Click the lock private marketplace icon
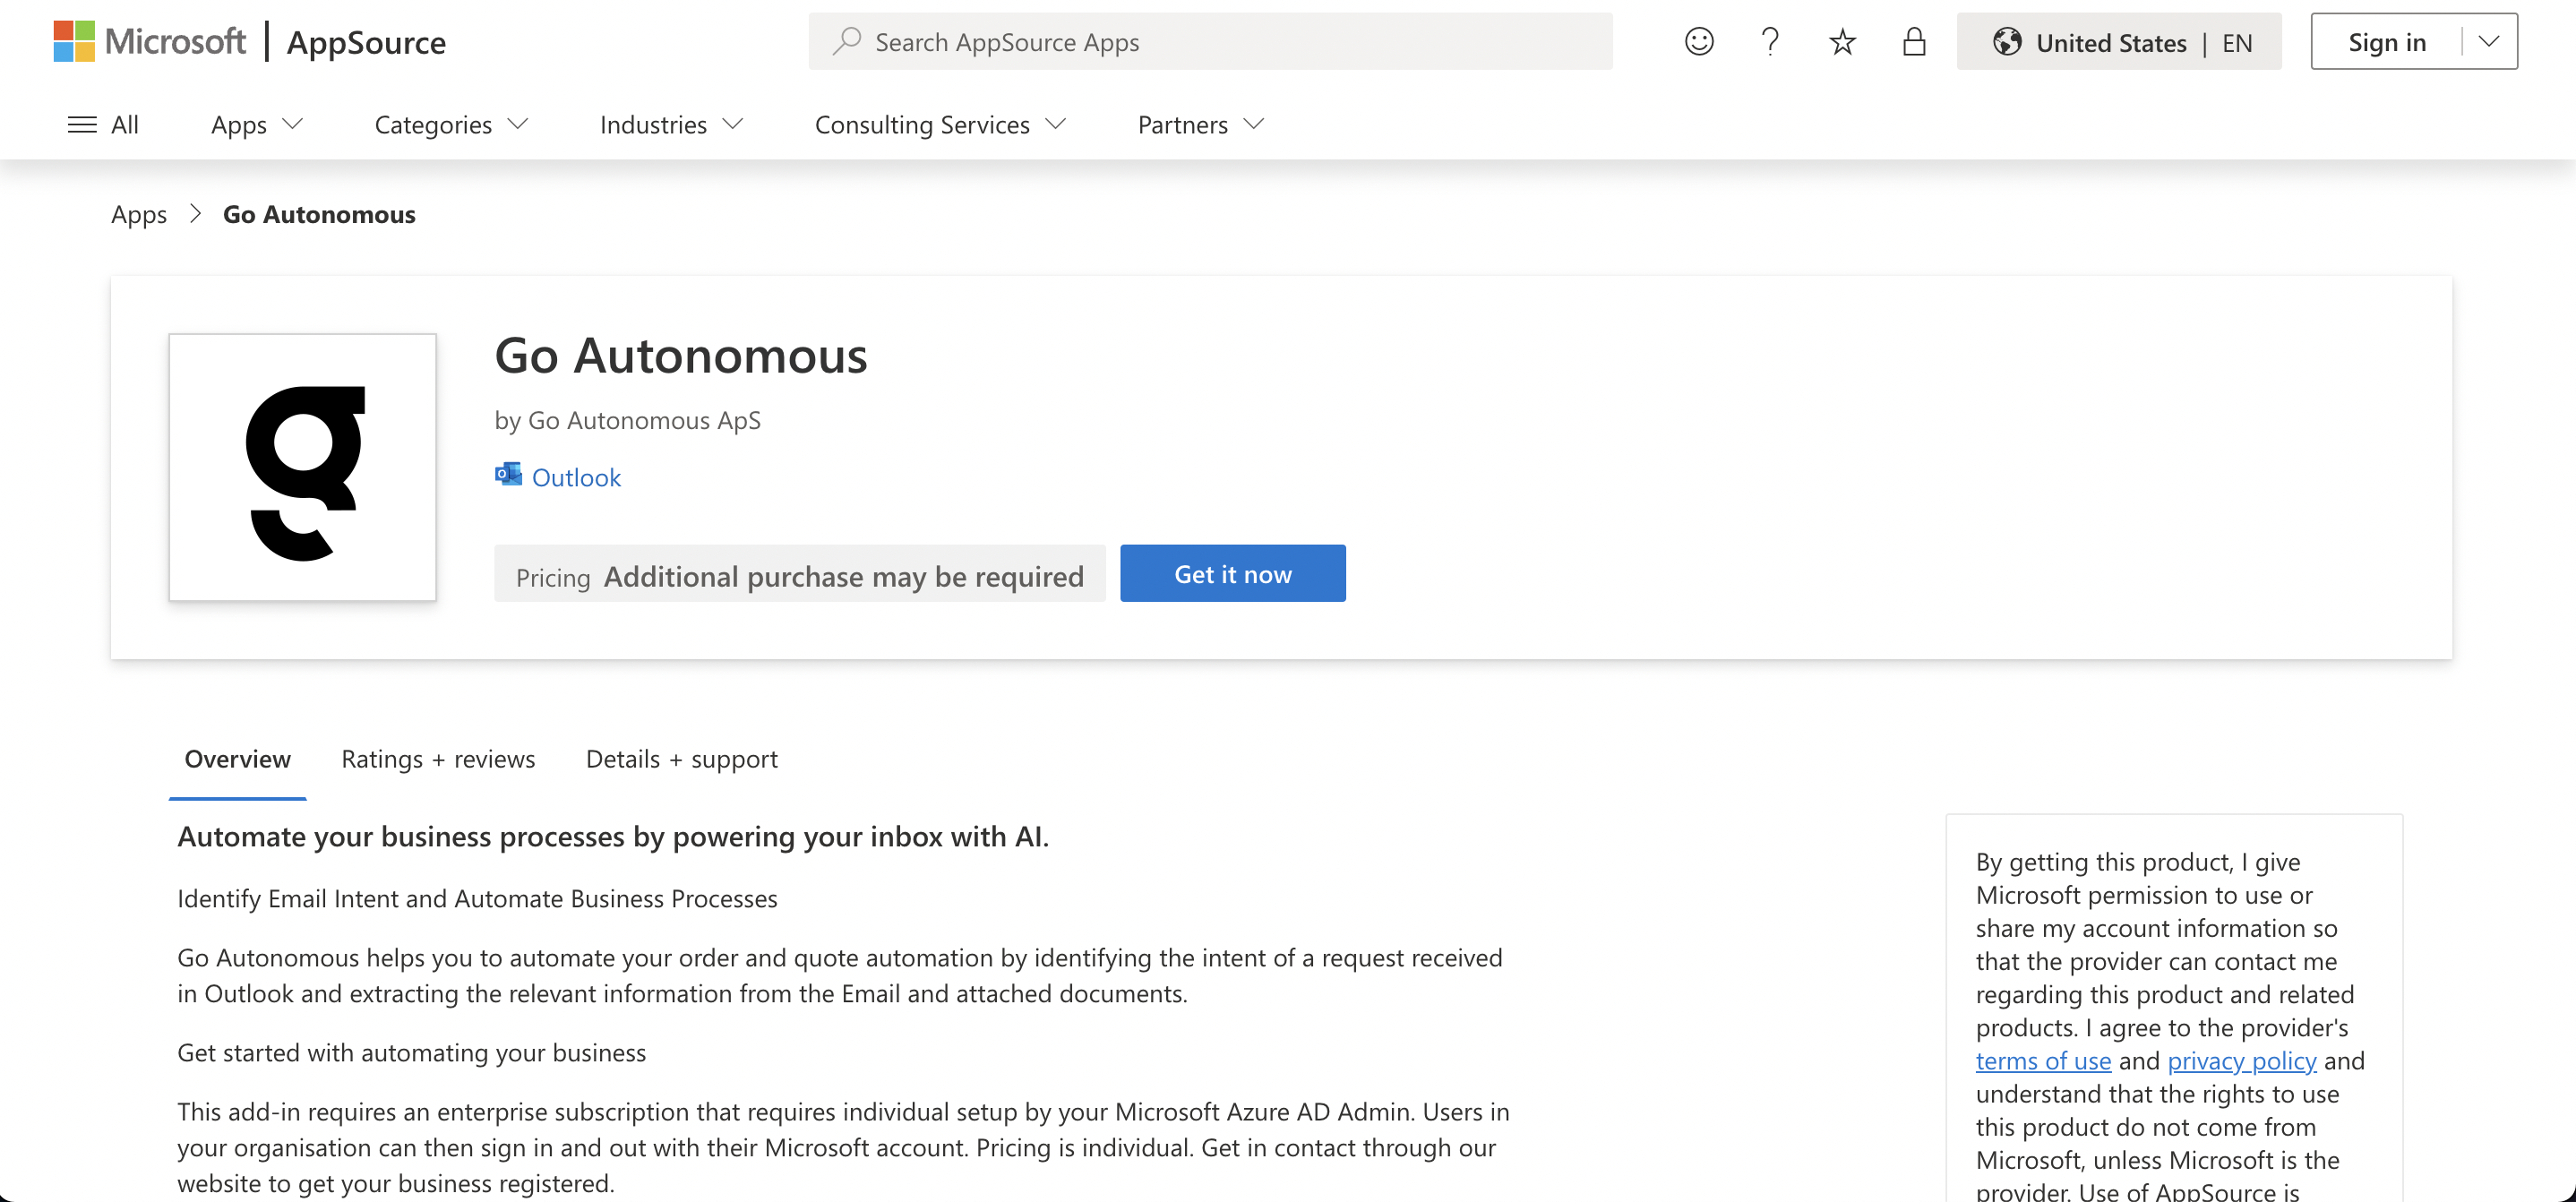 point(1914,41)
